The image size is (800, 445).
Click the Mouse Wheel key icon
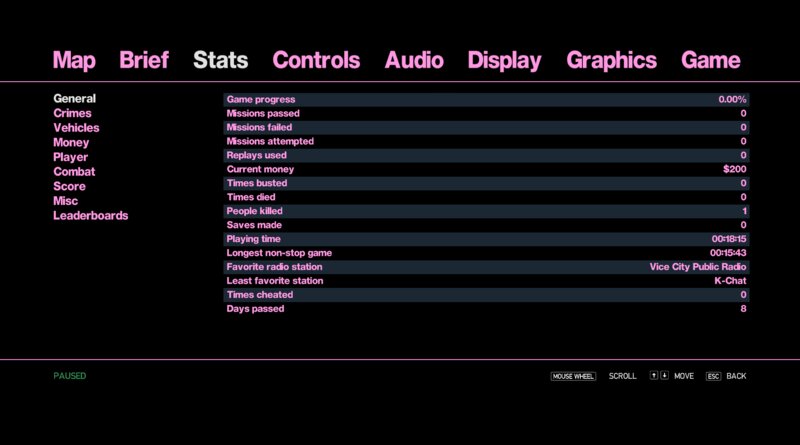point(573,376)
